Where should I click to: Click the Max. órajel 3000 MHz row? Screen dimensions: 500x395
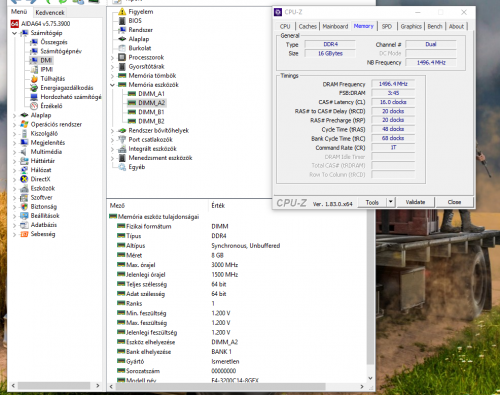[238, 265]
